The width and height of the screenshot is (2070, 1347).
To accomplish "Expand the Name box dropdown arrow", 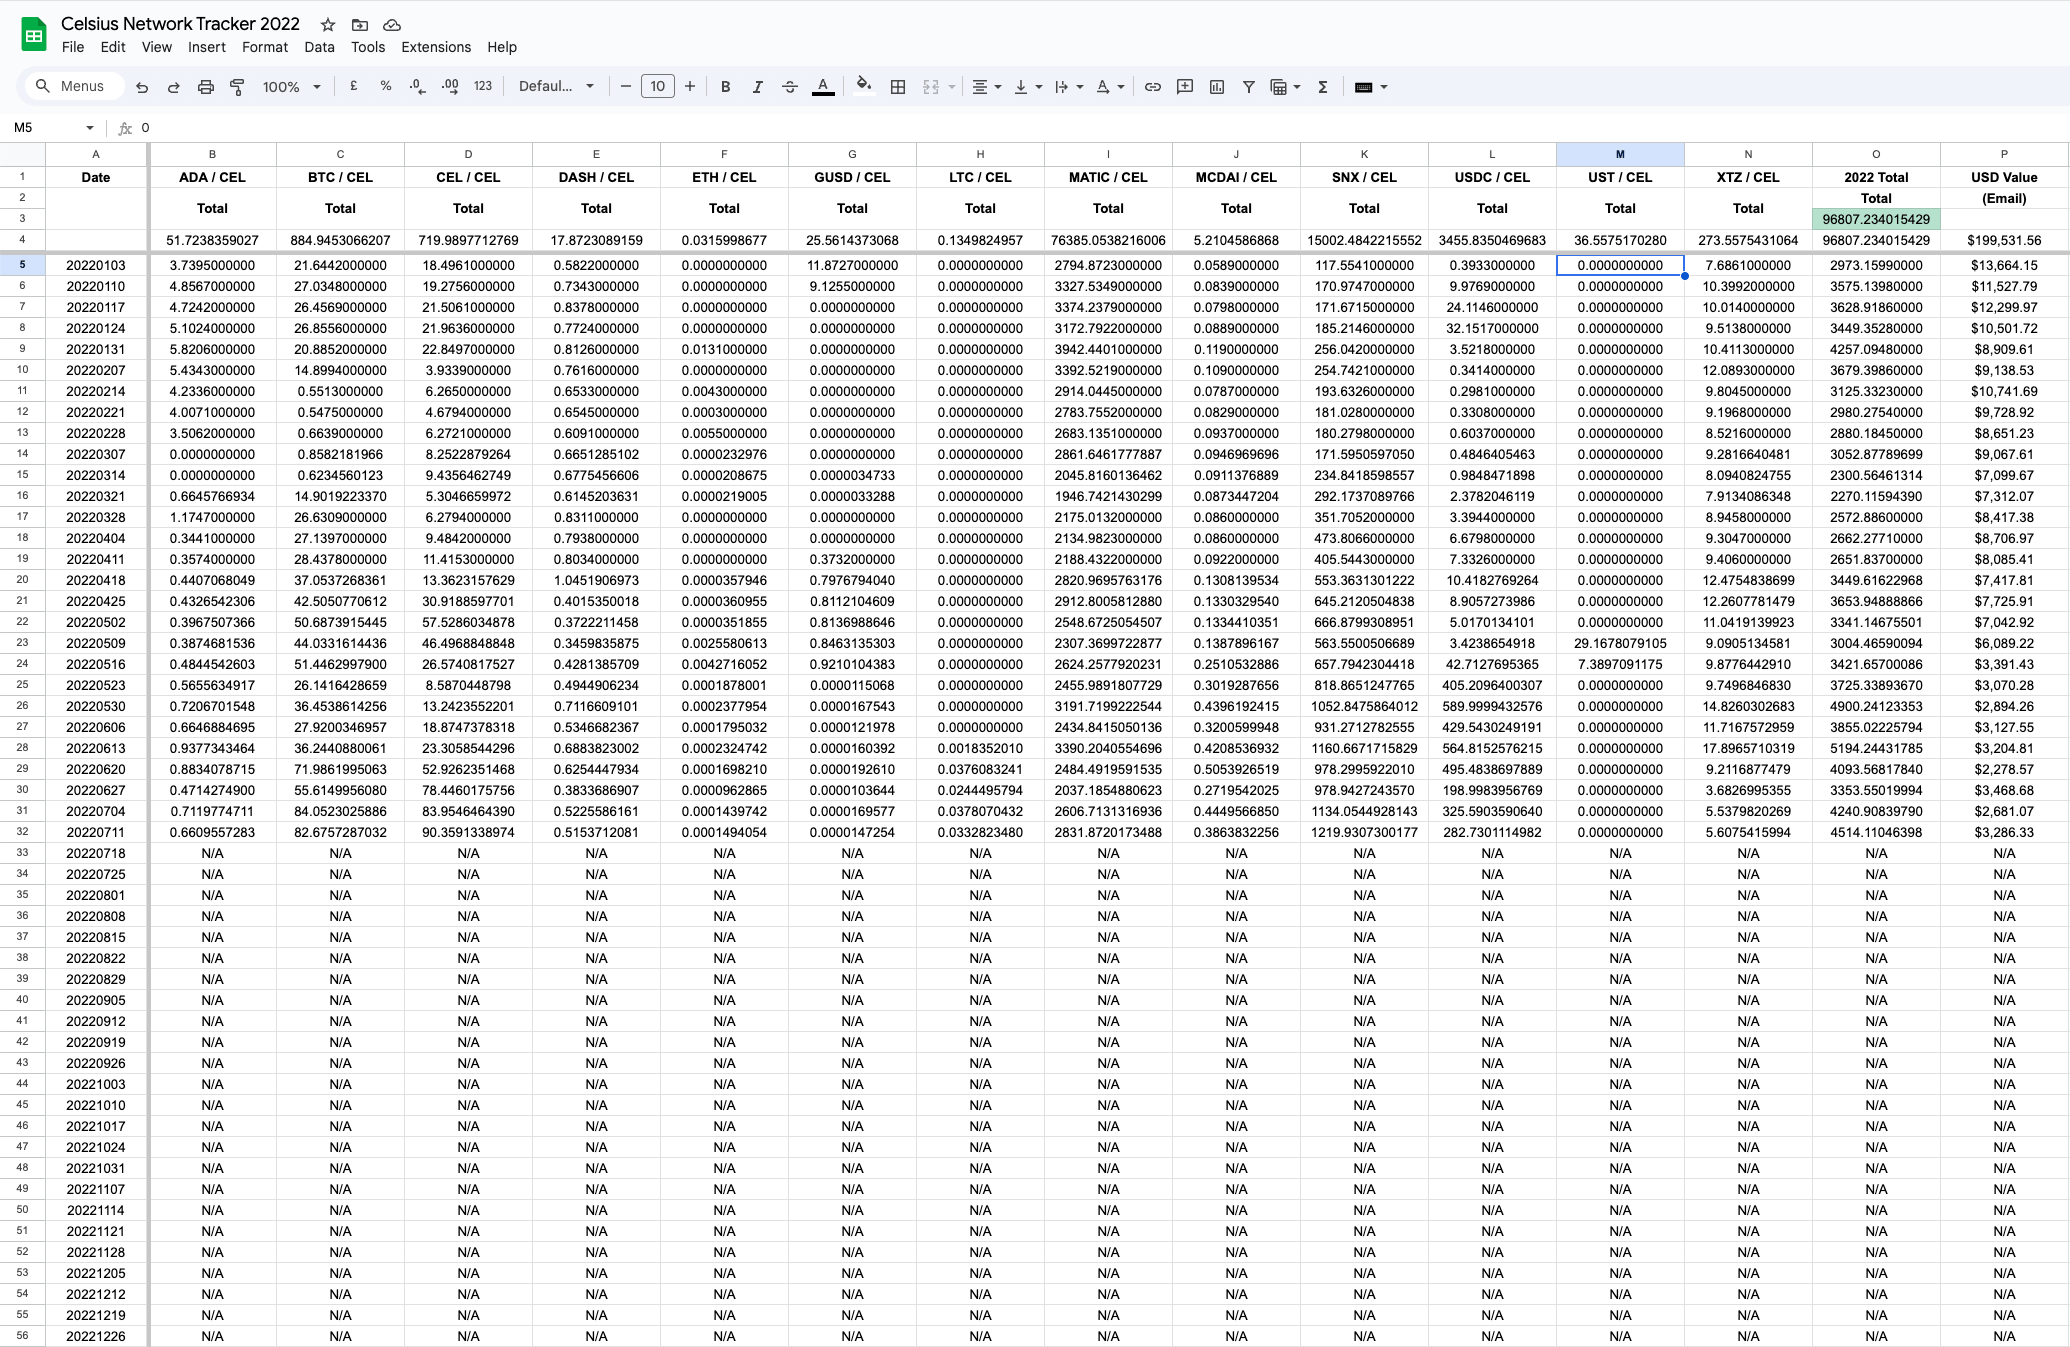I will (90, 128).
